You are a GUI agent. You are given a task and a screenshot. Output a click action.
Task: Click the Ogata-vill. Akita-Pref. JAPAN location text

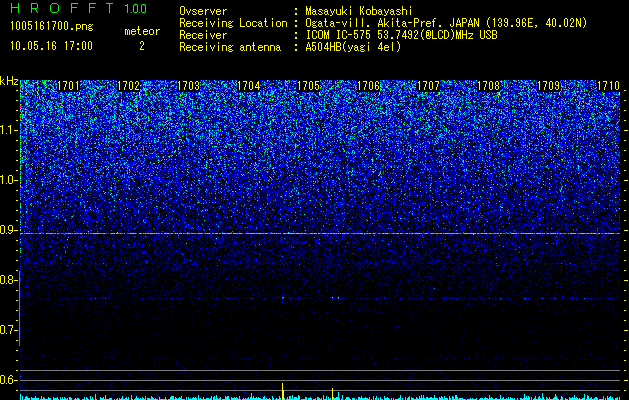(x=446, y=23)
